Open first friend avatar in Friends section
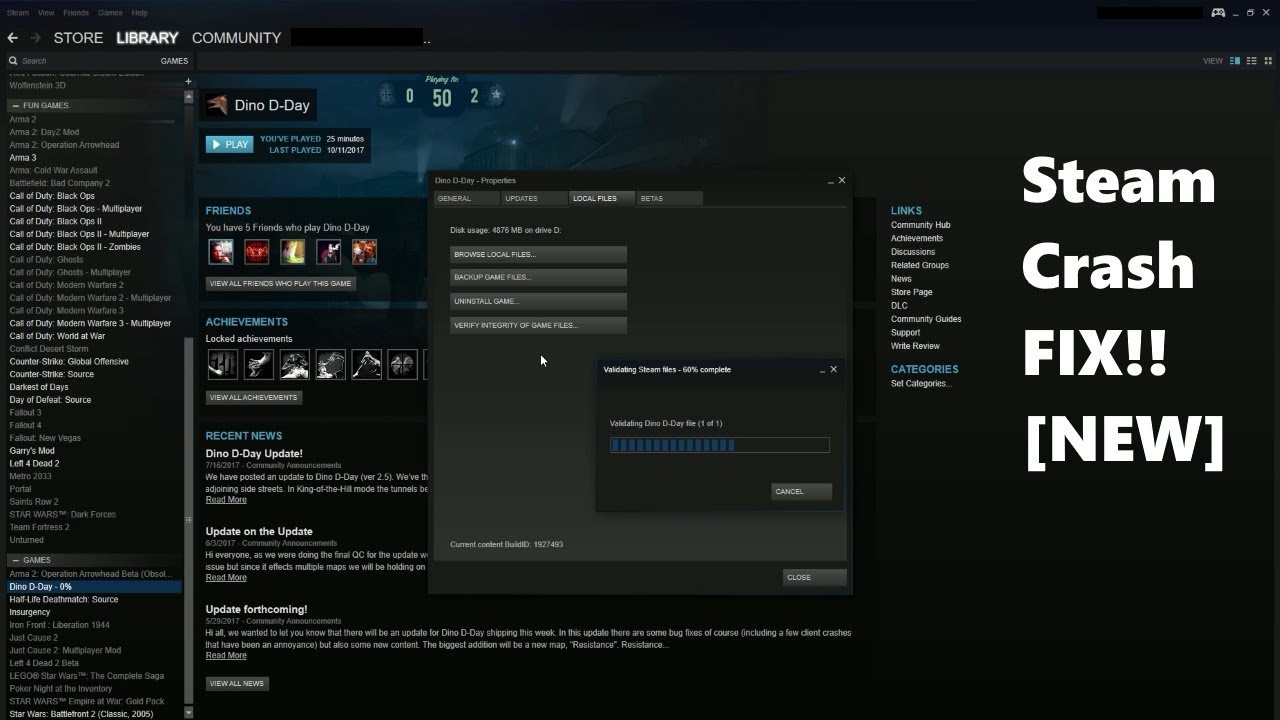 tap(220, 251)
